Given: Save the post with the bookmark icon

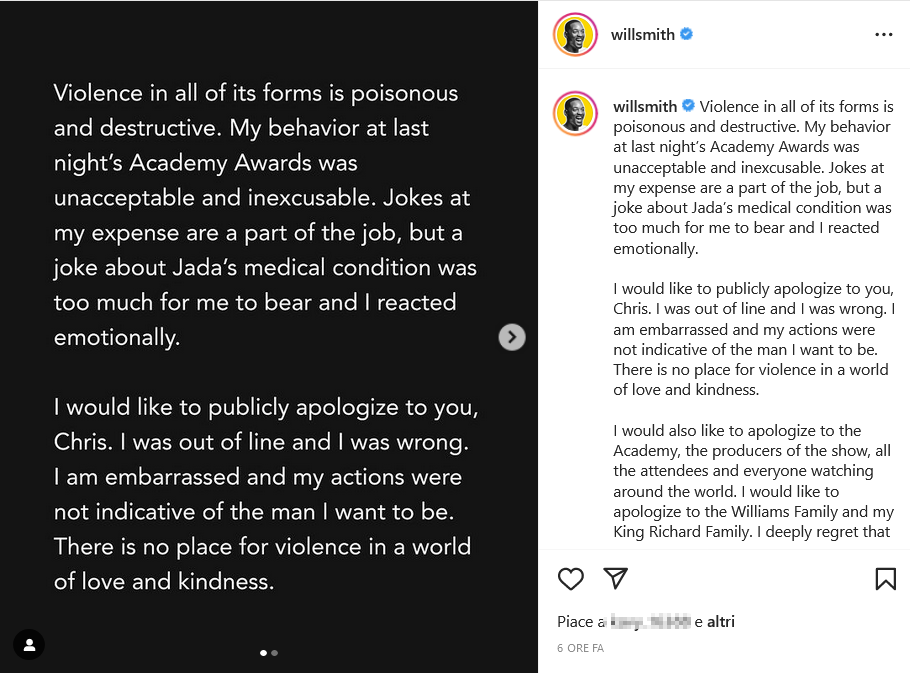Looking at the screenshot, I should (x=885, y=578).
